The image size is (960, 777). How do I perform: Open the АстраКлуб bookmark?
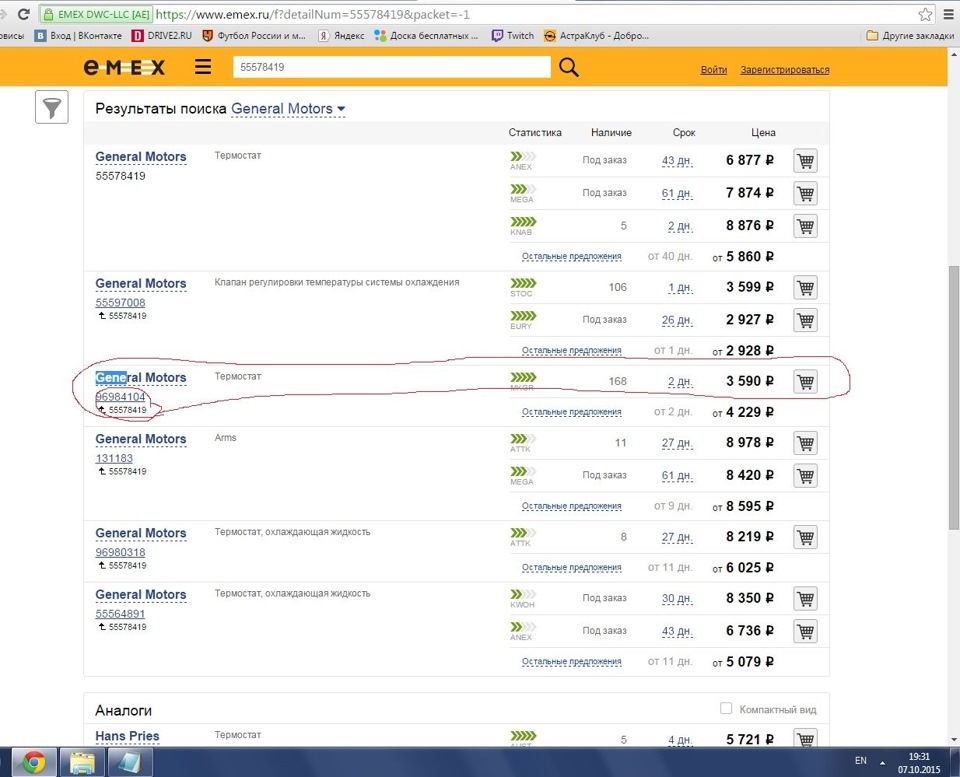(596, 36)
